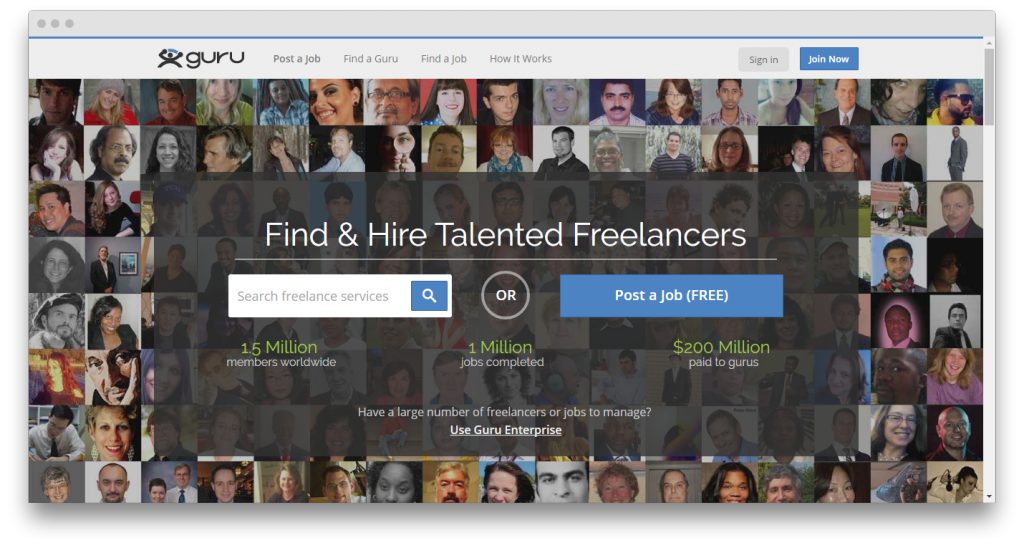Click the scrollbar up arrow
Screen dimensions: 1024x553
pos(989,44)
